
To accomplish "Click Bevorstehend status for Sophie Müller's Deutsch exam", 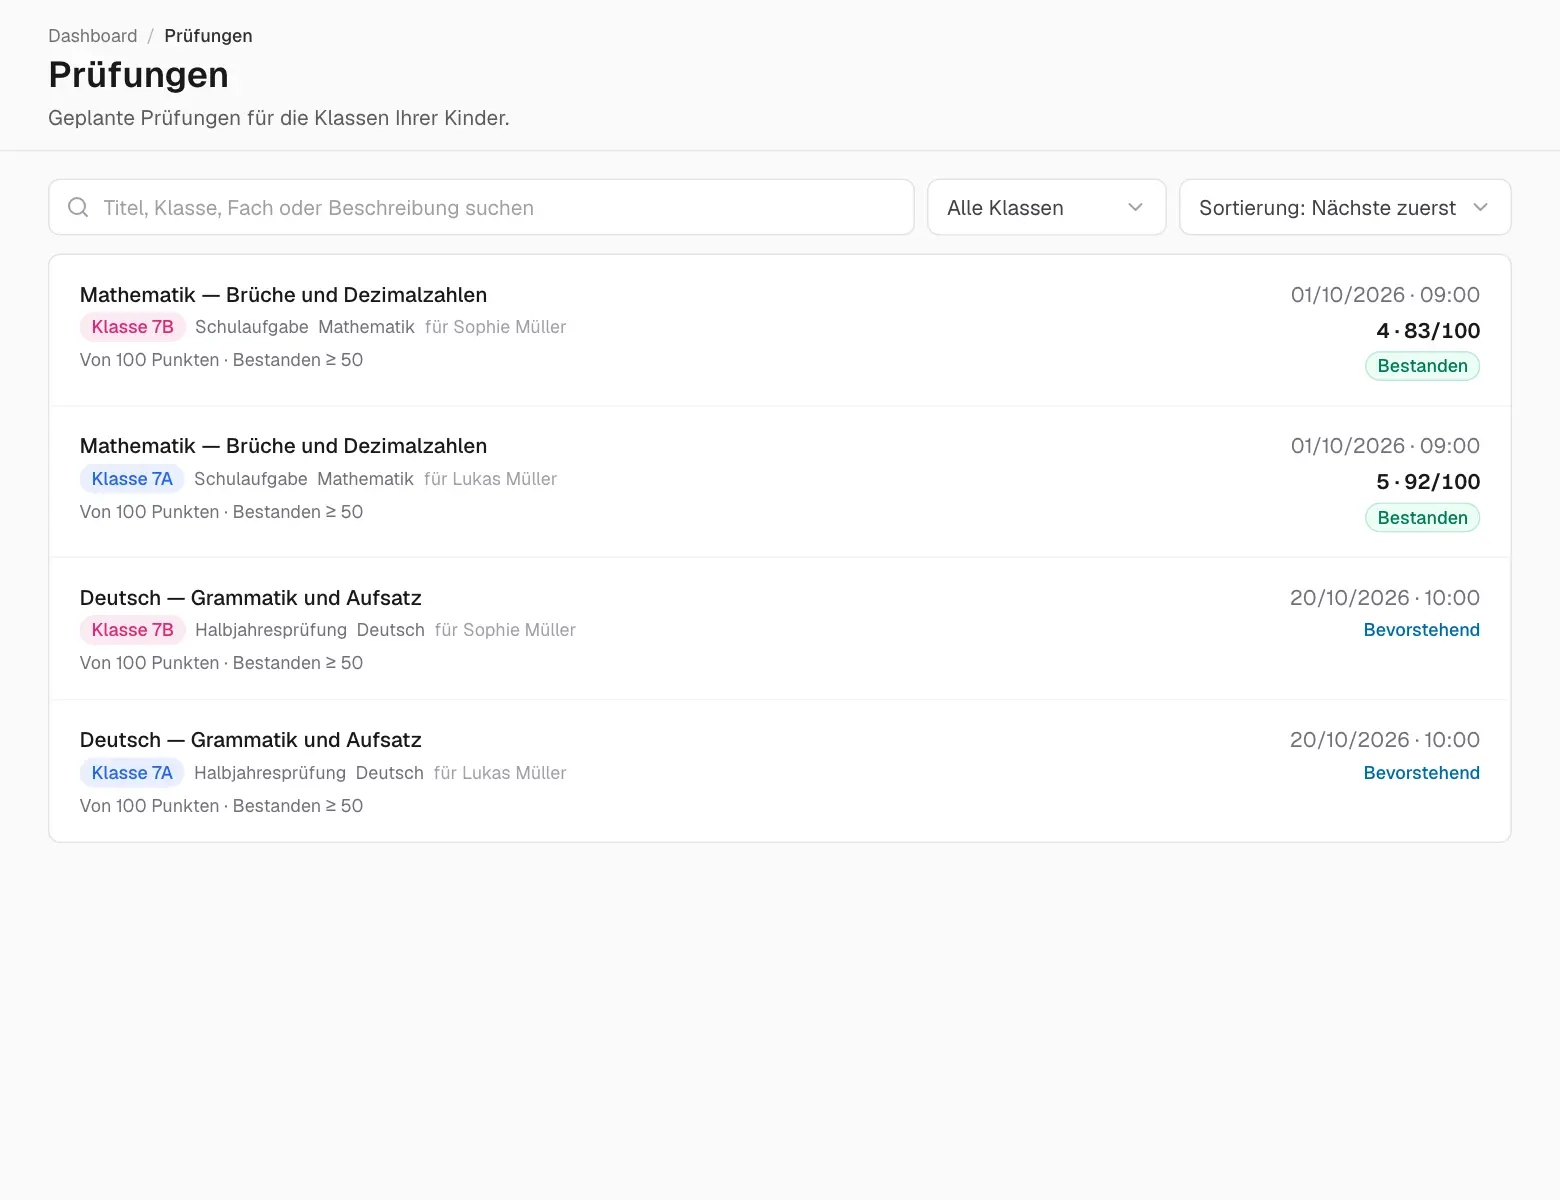I will tap(1421, 630).
